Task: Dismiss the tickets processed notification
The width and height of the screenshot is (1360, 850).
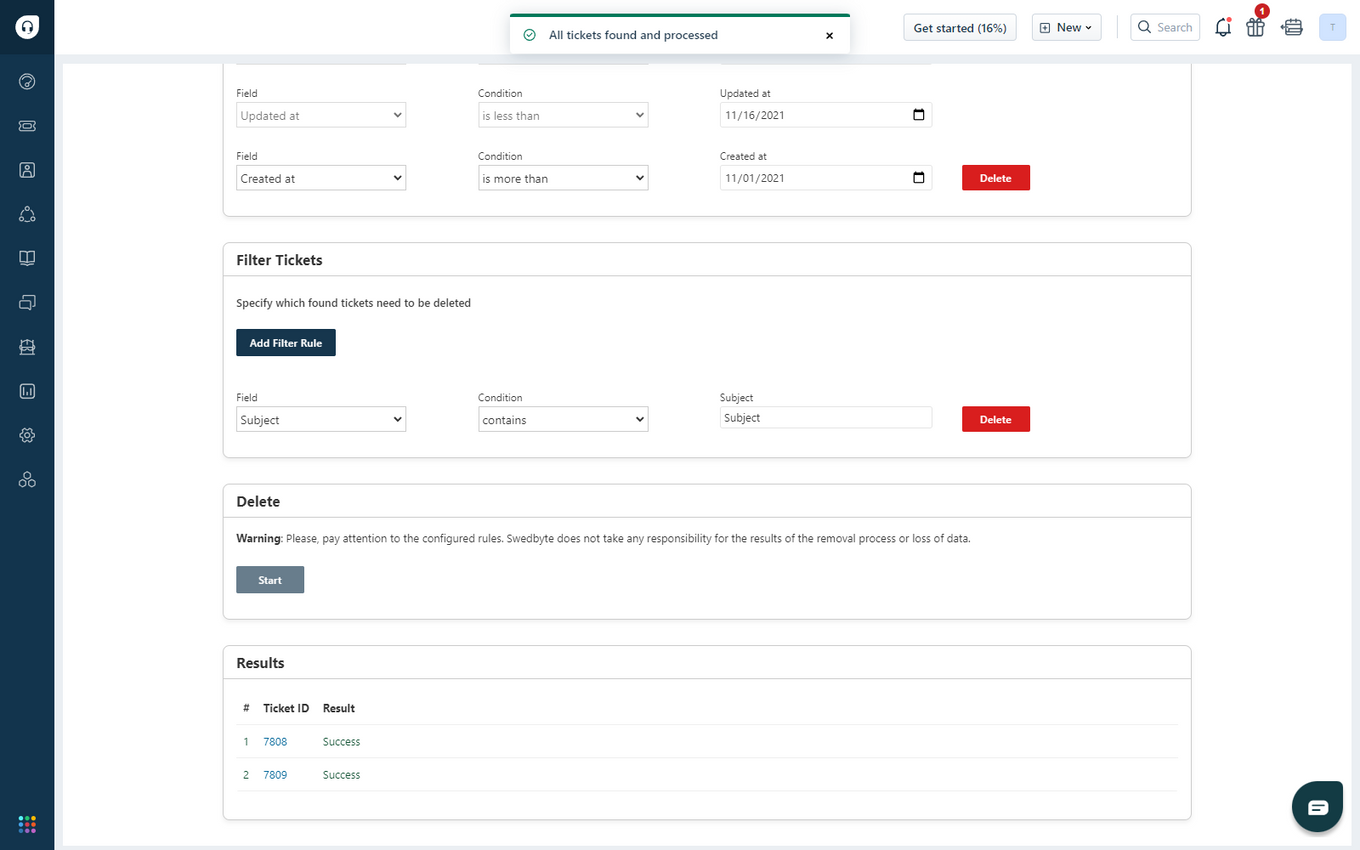Action: pyautogui.click(x=830, y=35)
